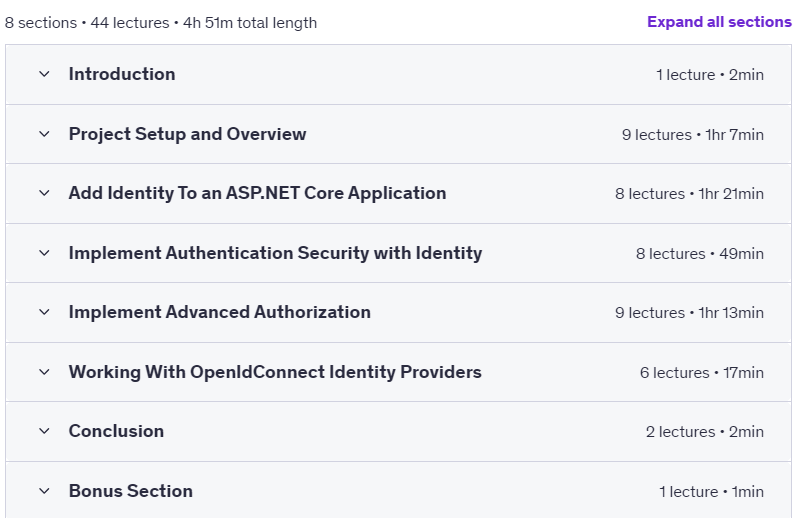Open the Bonus Section title

click(130, 491)
